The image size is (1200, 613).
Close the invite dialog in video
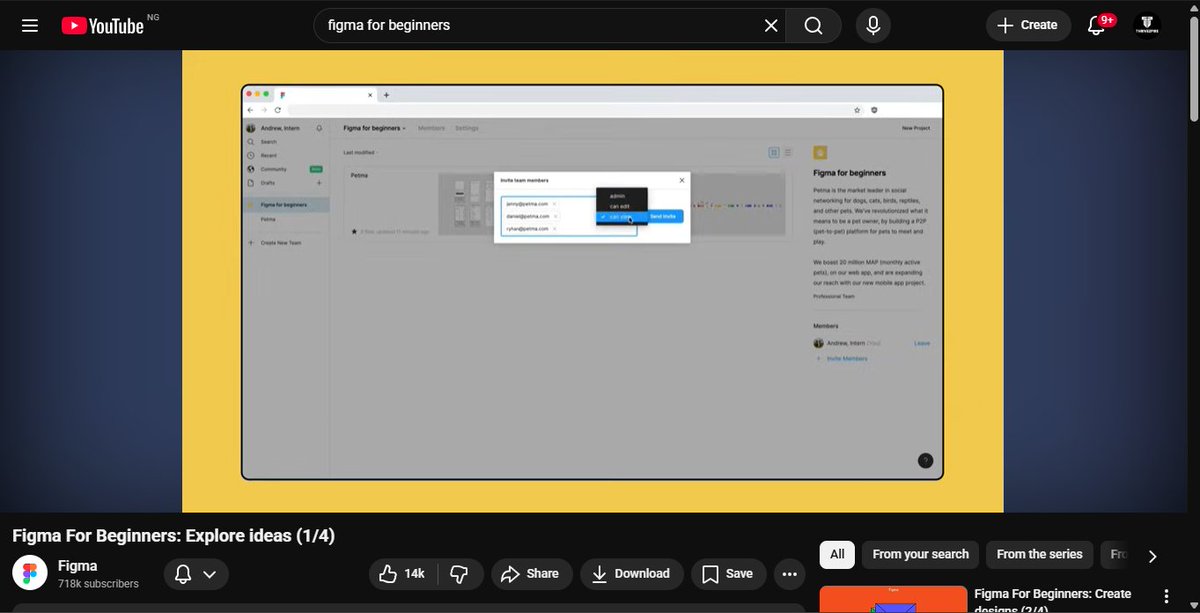pyautogui.click(x=682, y=180)
